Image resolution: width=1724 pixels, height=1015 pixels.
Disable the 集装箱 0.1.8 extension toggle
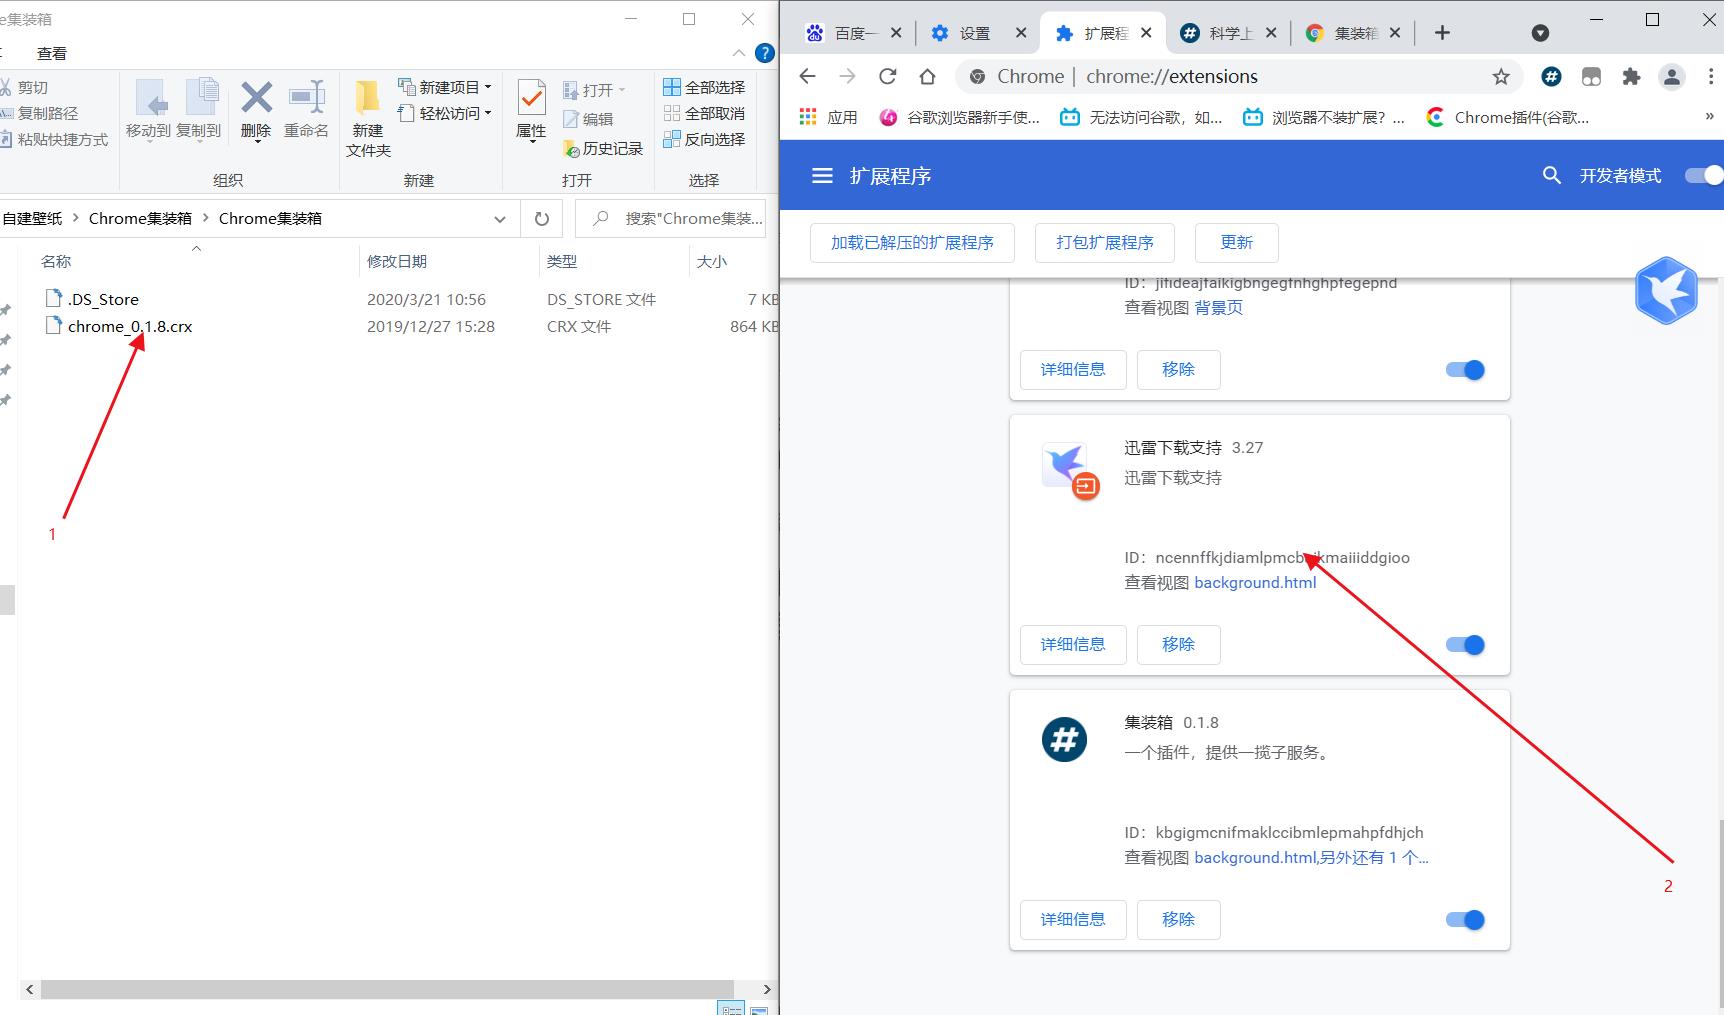1465,920
